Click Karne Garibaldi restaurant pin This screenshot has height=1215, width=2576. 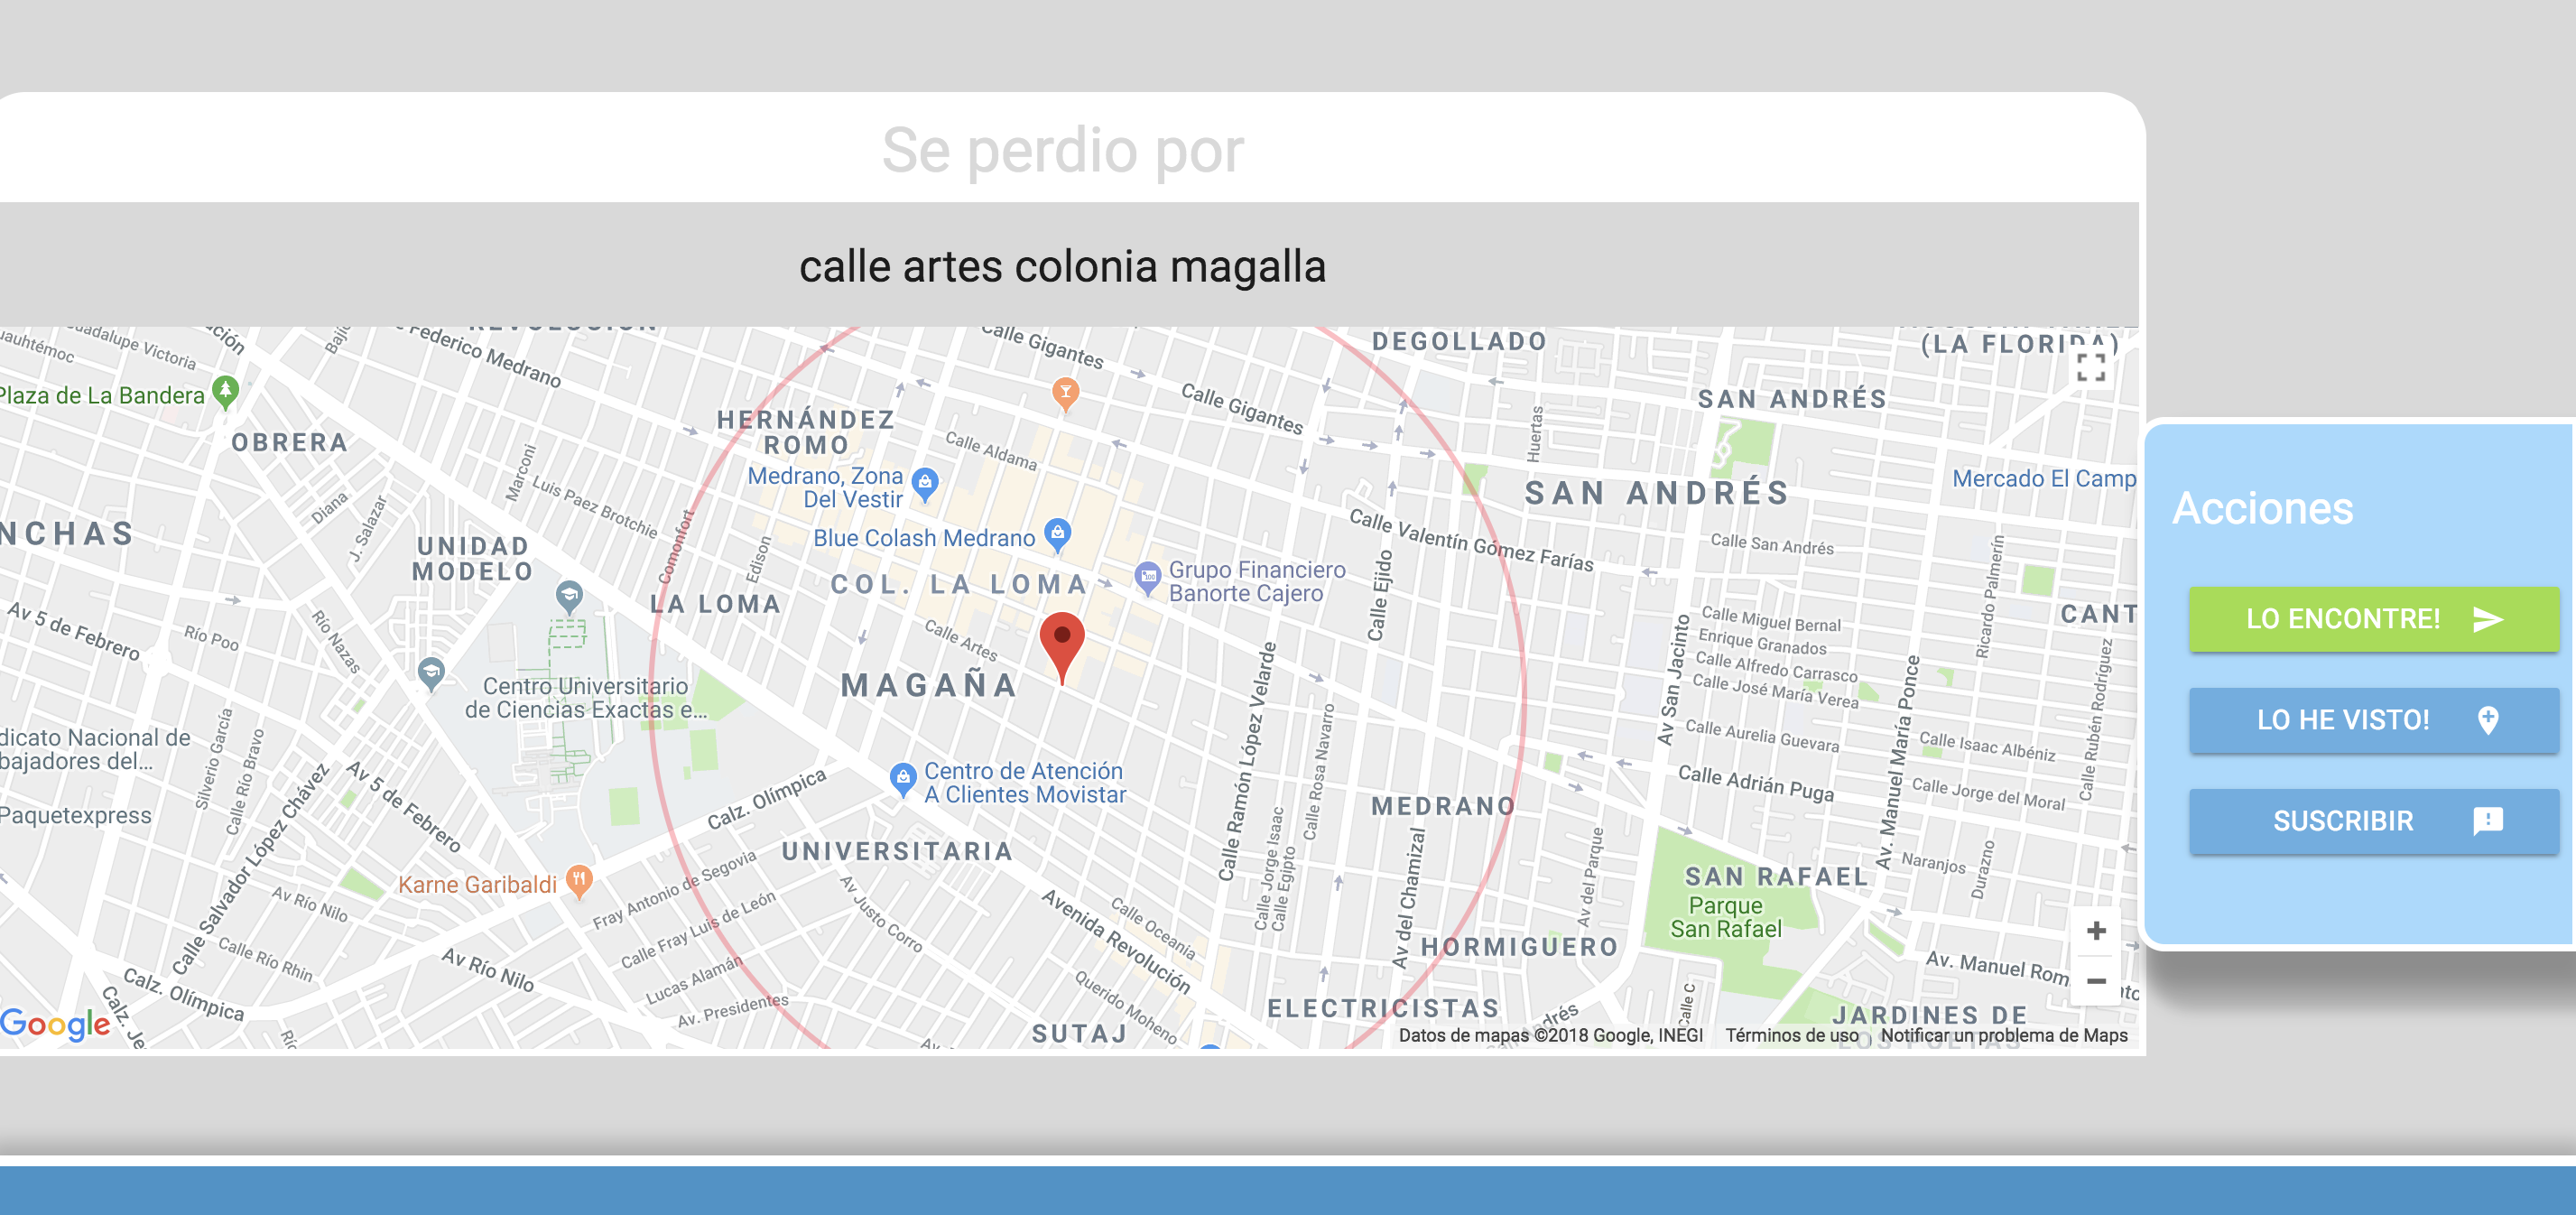point(579,881)
